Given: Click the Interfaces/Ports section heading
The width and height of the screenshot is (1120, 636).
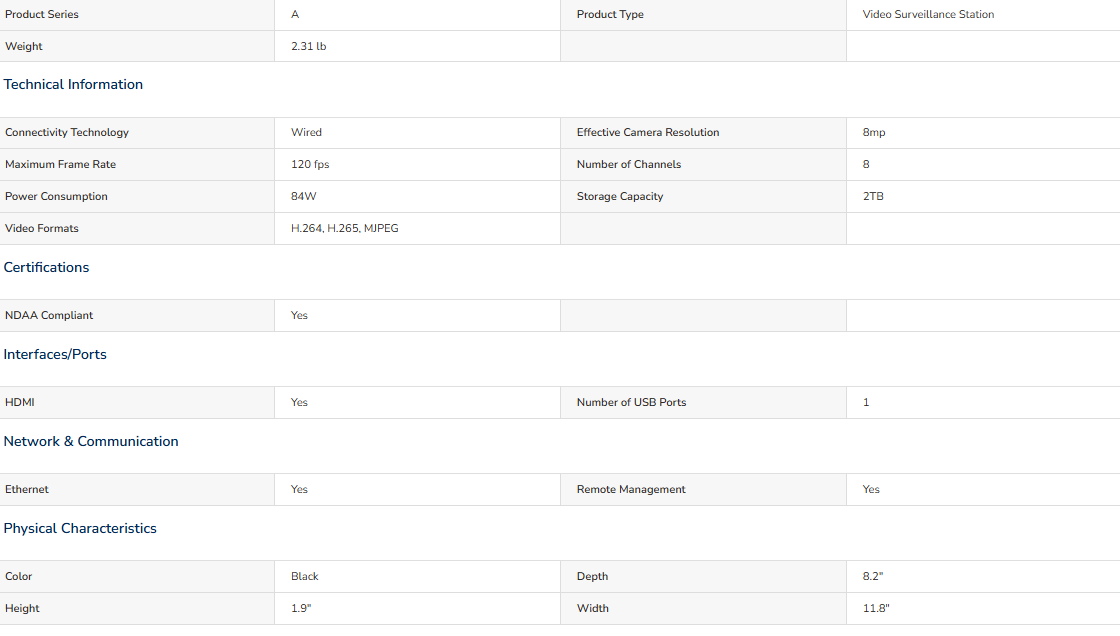Looking at the screenshot, I should [x=55, y=355].
